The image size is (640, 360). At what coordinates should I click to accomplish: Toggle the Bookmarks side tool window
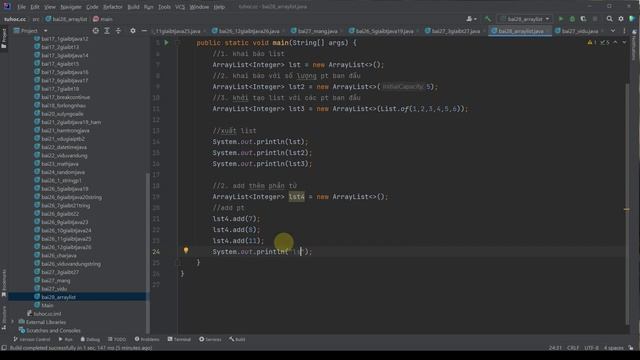4,282
